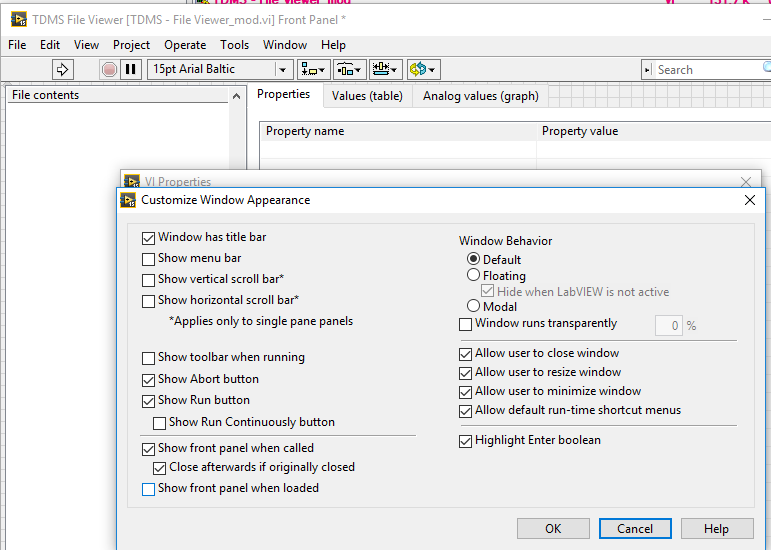
Task: Click the Property value column header
Action: tap(654, 131)
